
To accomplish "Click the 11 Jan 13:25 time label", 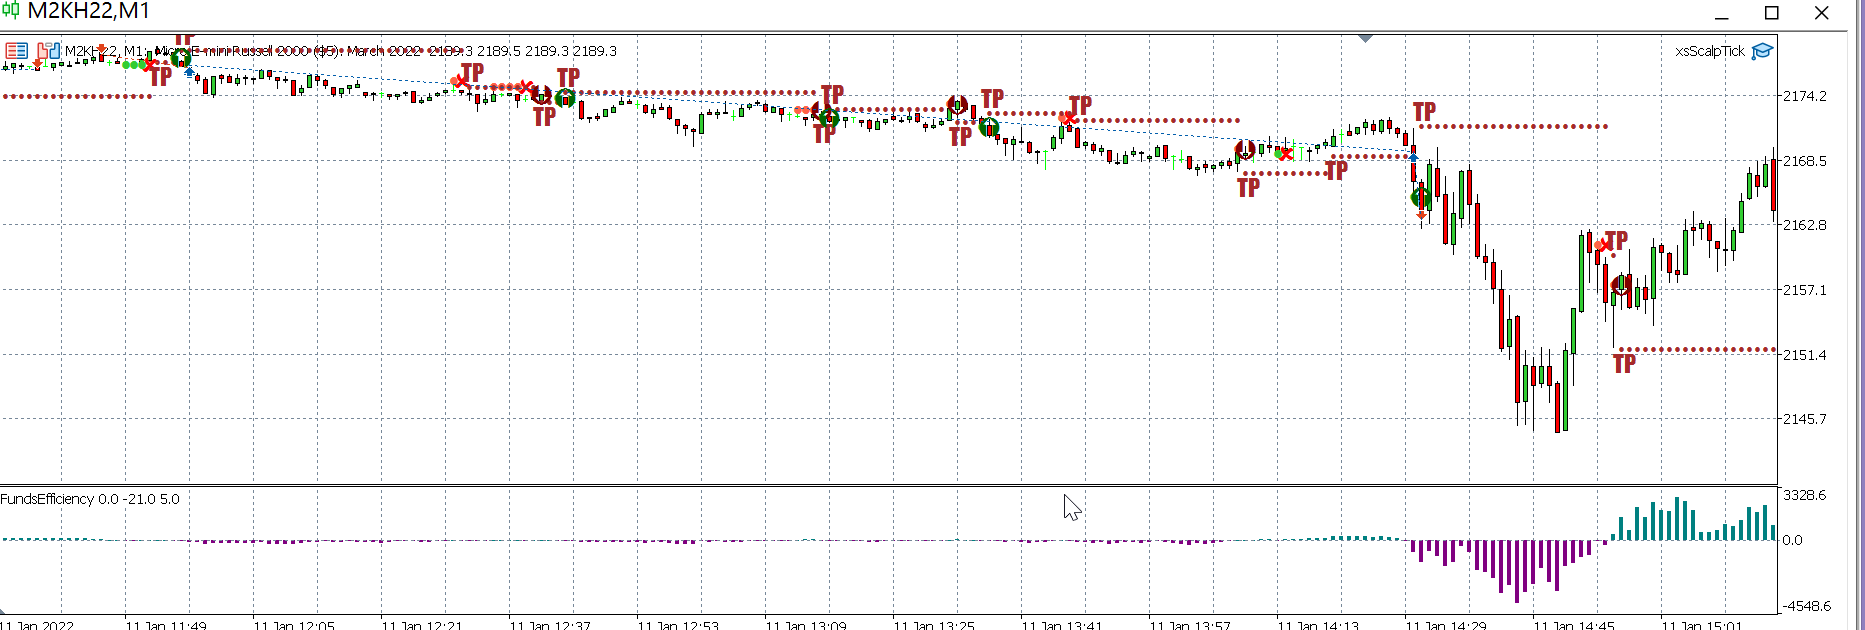I will pos(934,625).
